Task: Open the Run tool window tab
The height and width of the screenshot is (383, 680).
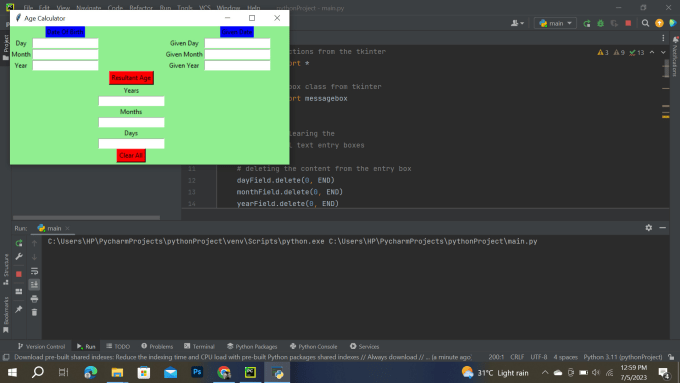Action: tap(86, 346)
